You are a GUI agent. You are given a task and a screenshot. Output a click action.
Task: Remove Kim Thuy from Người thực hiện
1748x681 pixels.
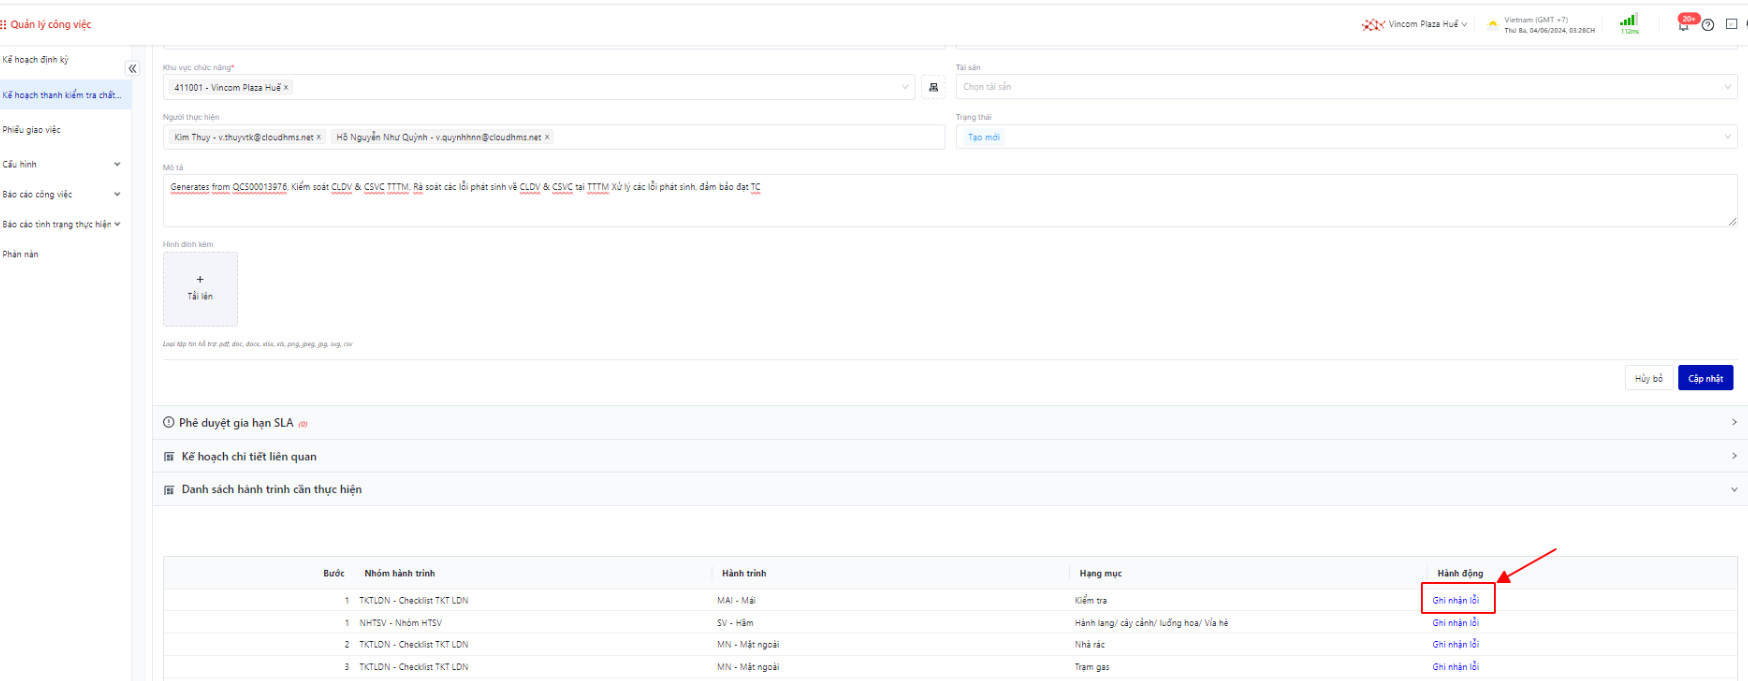[319, 138]
